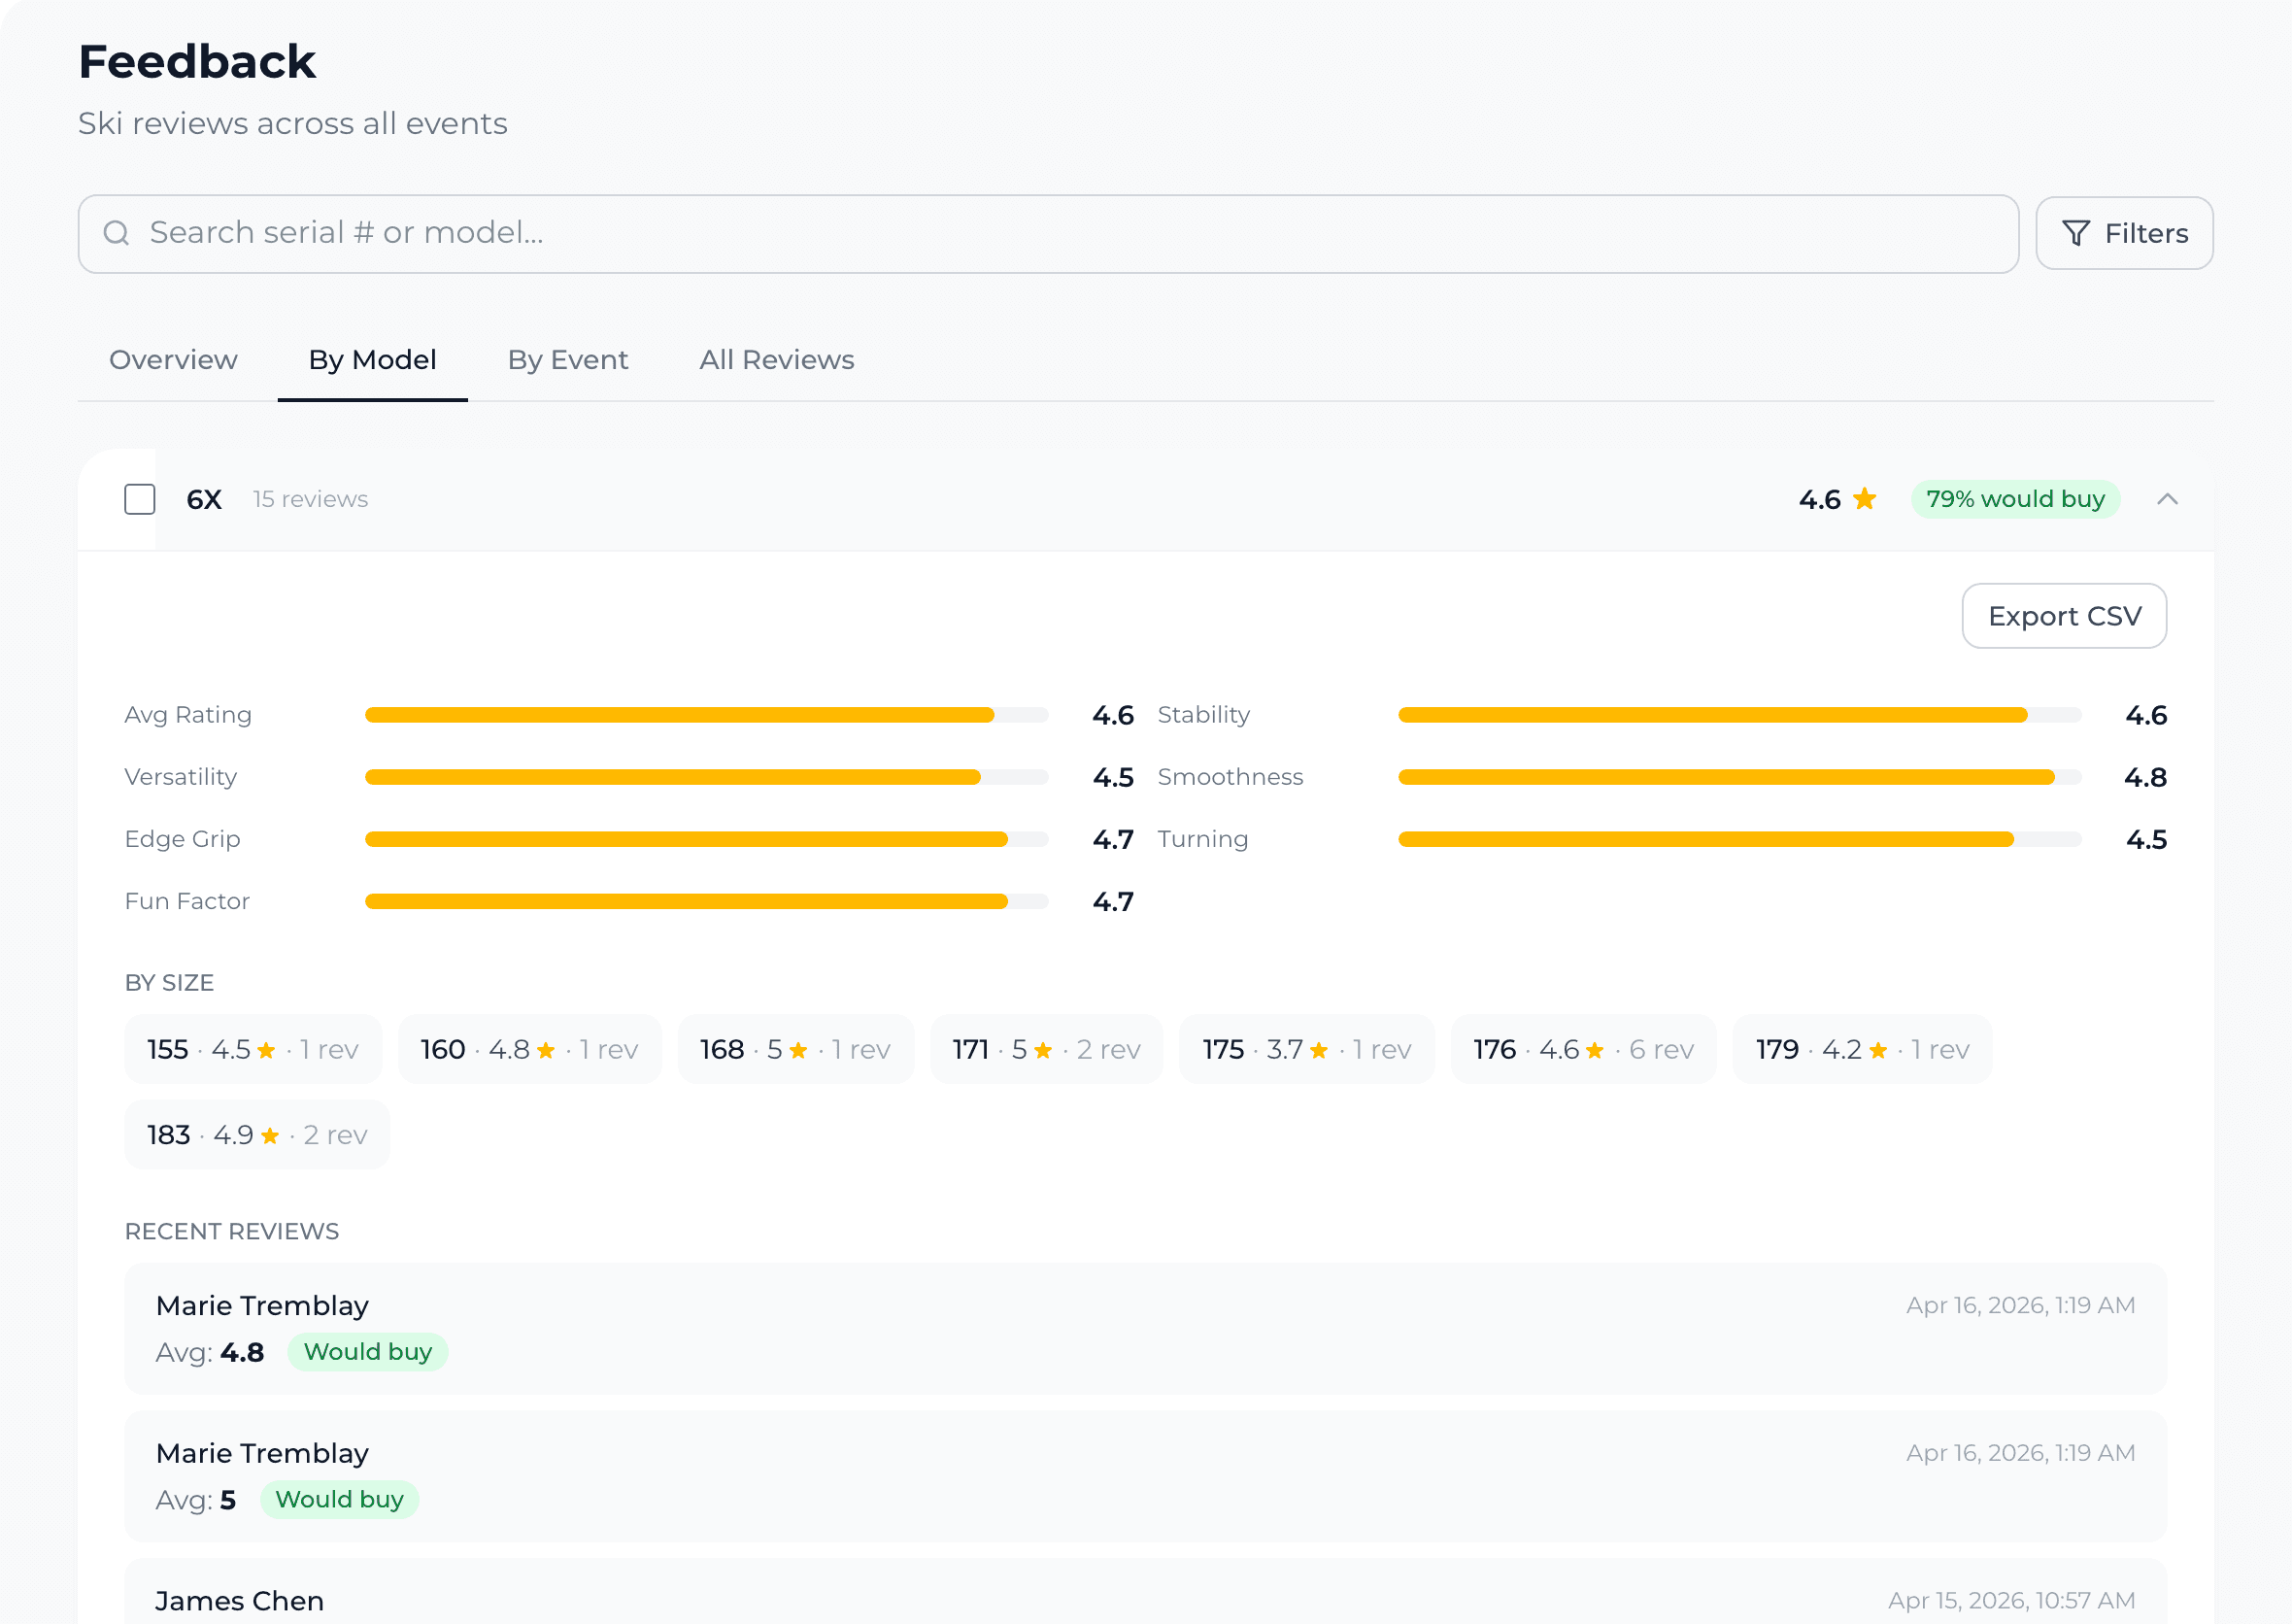Click the star in the 168 size chip
Screen dimensions: 2292x1624
click(798, 1050)
